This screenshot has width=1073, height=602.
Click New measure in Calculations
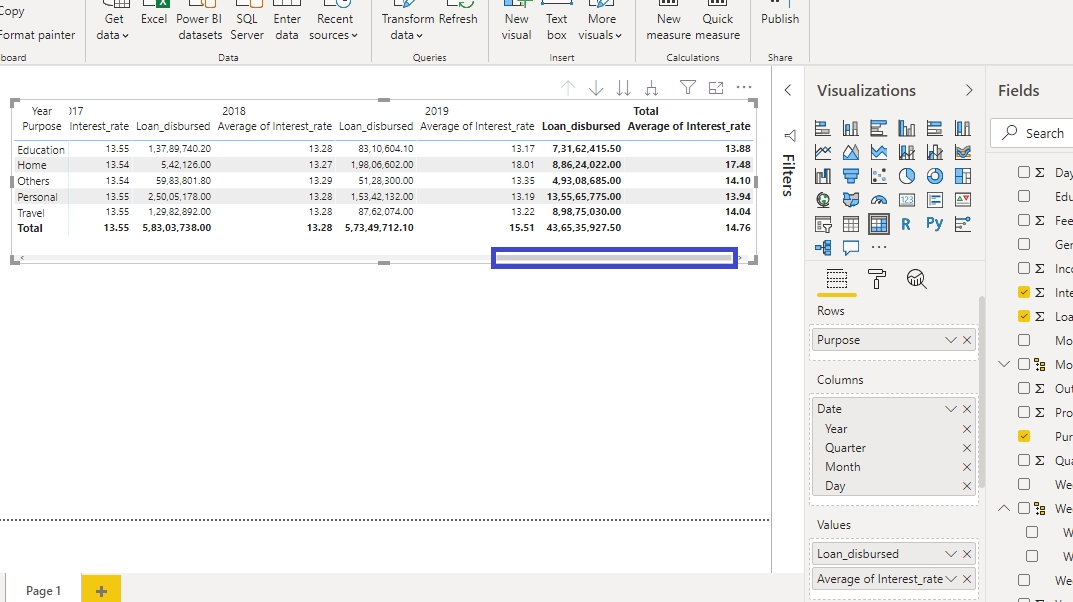click(x=669, y=27)
